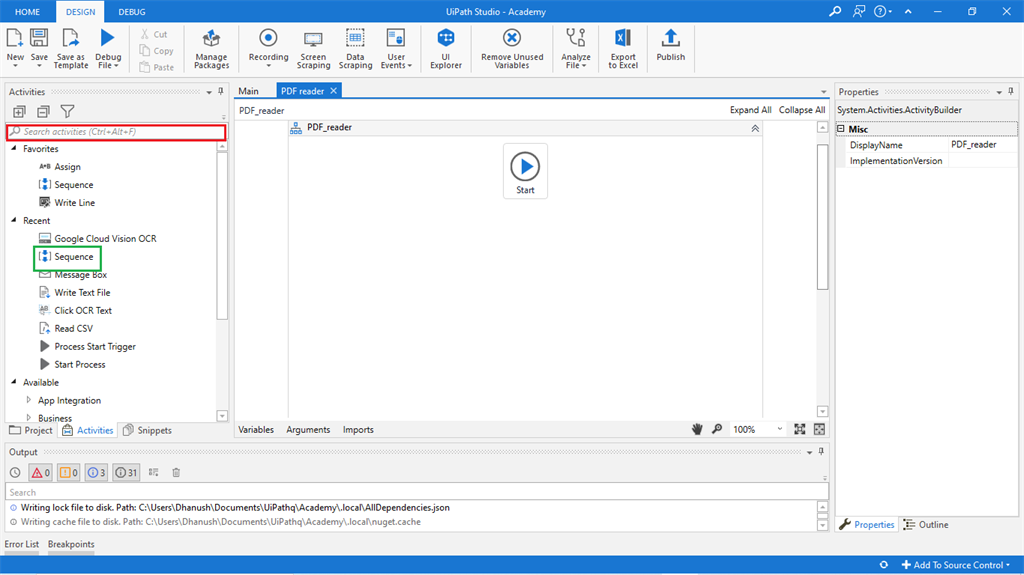Run Debug File
This screenshot has width=1024, height=575.
point(108,48)
